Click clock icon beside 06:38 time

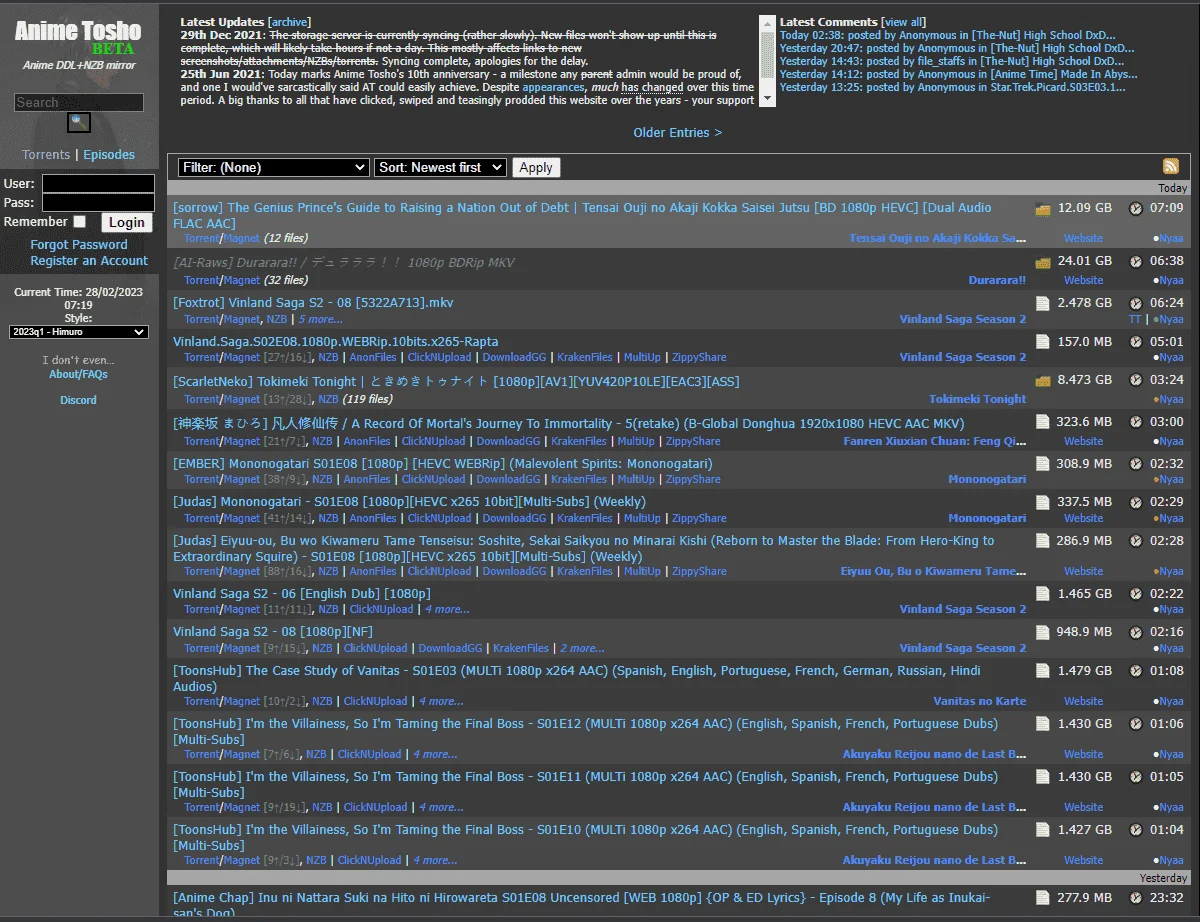click(x=1135, y=262)
